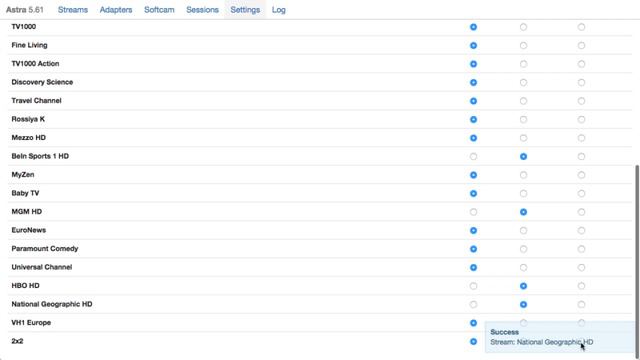Select third radio option for Bein Sports 1 HD
Screen dimensions: 640x360
[581, 156]
